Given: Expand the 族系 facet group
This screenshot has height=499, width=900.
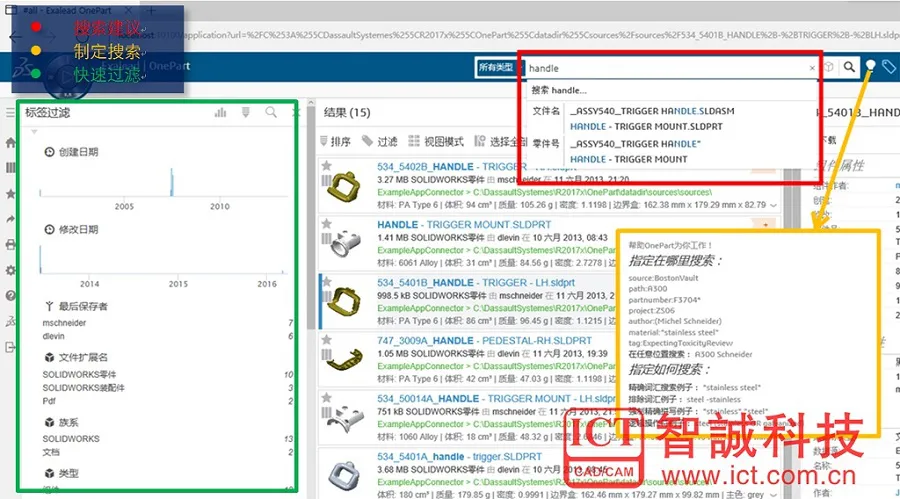Looking at the screenshot, I should [61, 422].
